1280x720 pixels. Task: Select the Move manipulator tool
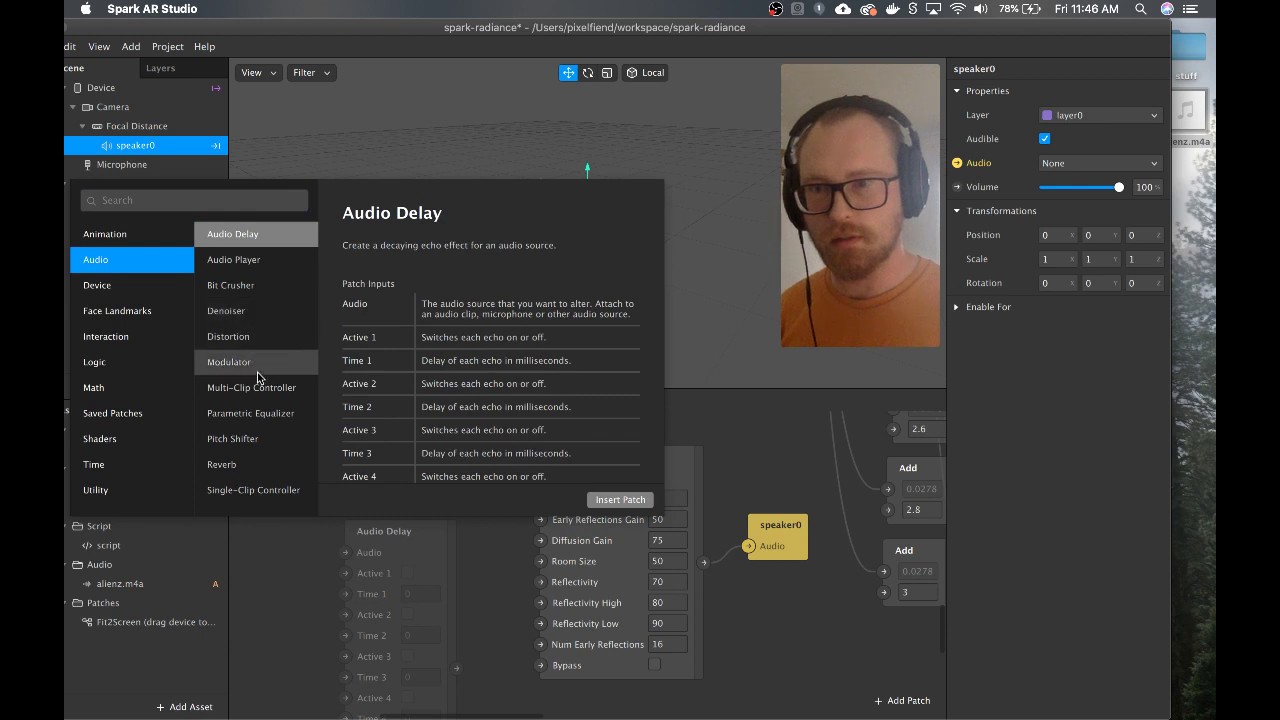tap(568, 73)
